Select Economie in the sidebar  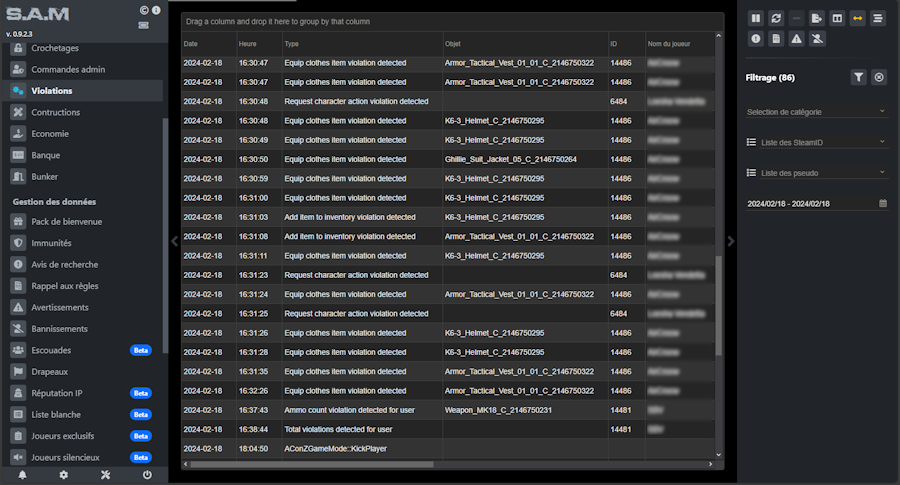(50, 133)
